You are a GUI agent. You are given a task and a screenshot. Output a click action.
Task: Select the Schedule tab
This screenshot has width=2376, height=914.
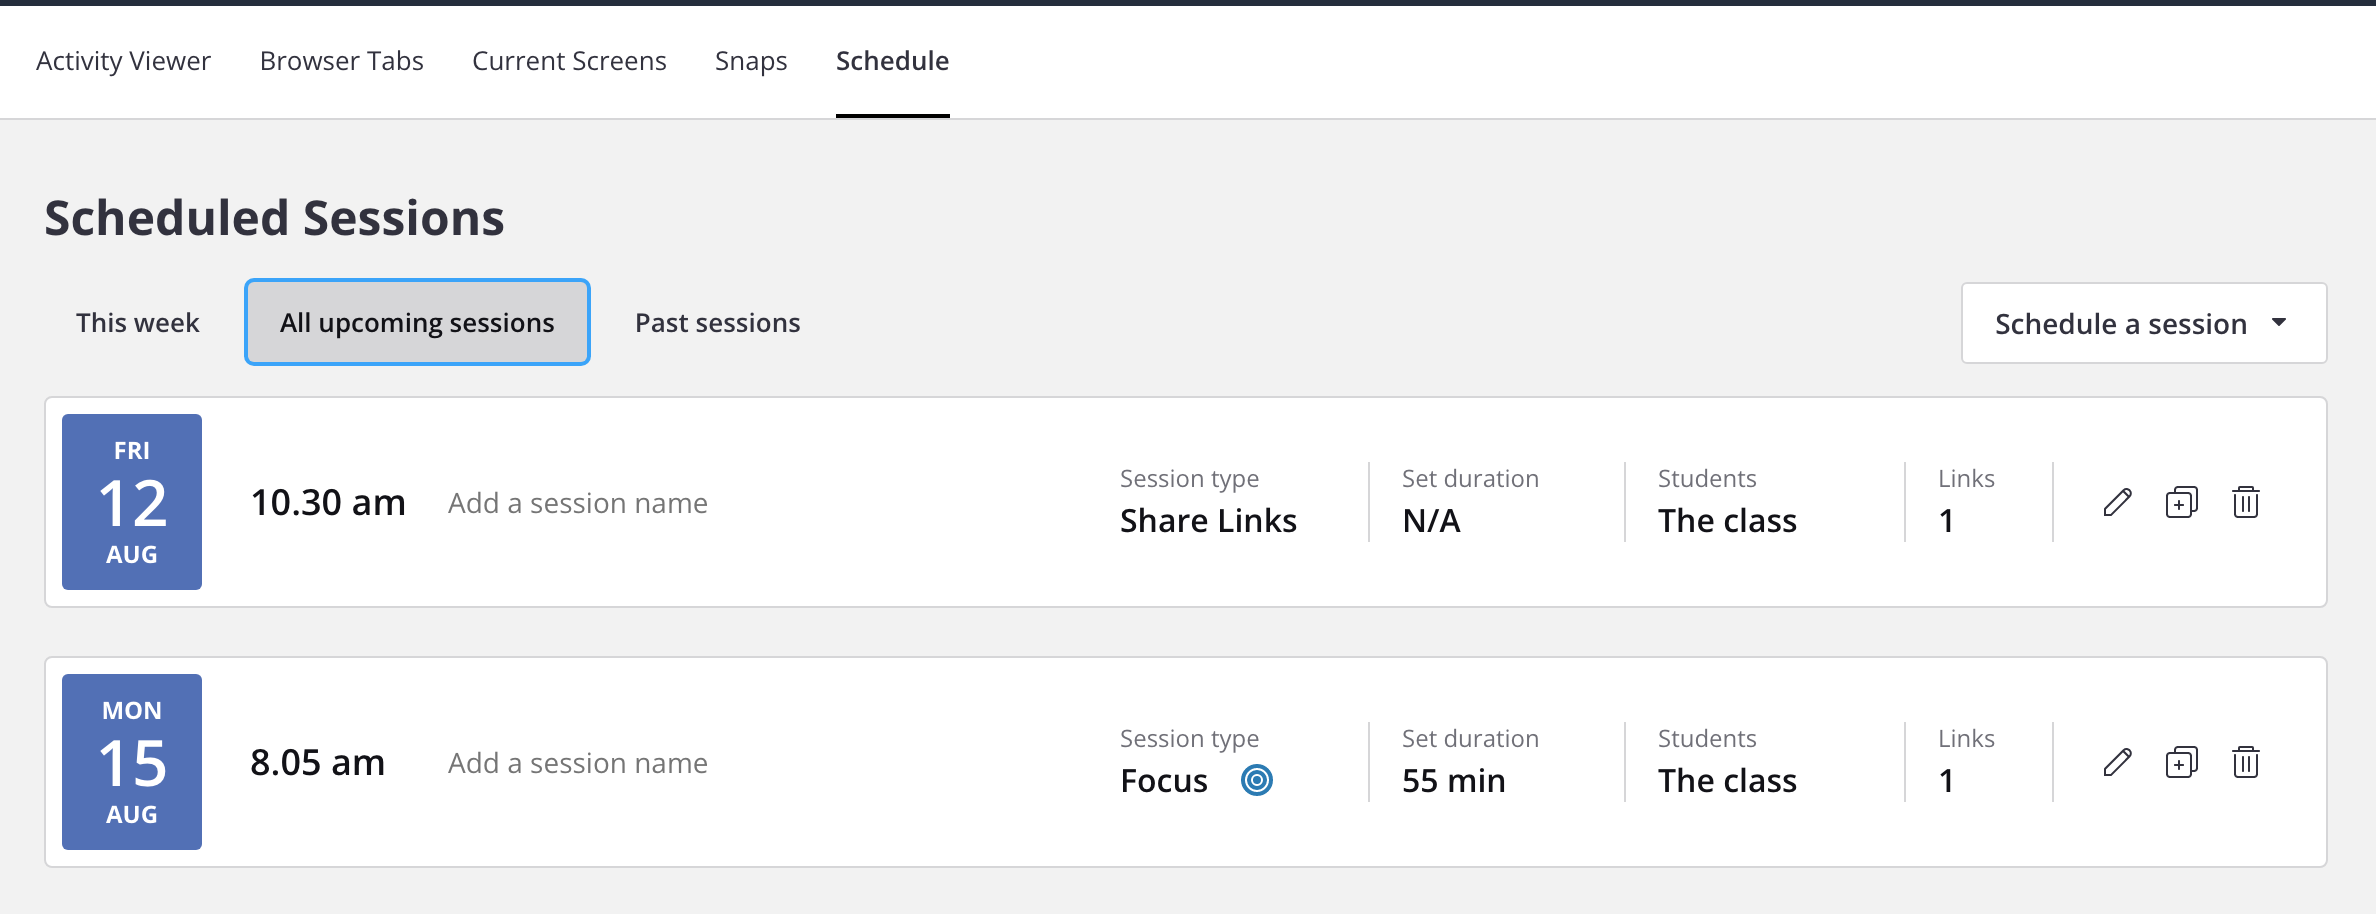[891, 61]
